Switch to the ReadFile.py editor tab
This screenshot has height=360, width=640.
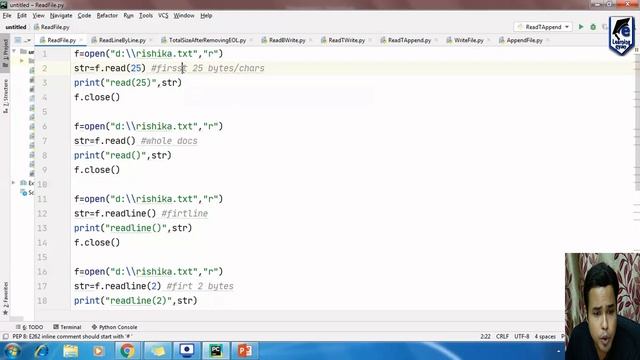(61, 40)
